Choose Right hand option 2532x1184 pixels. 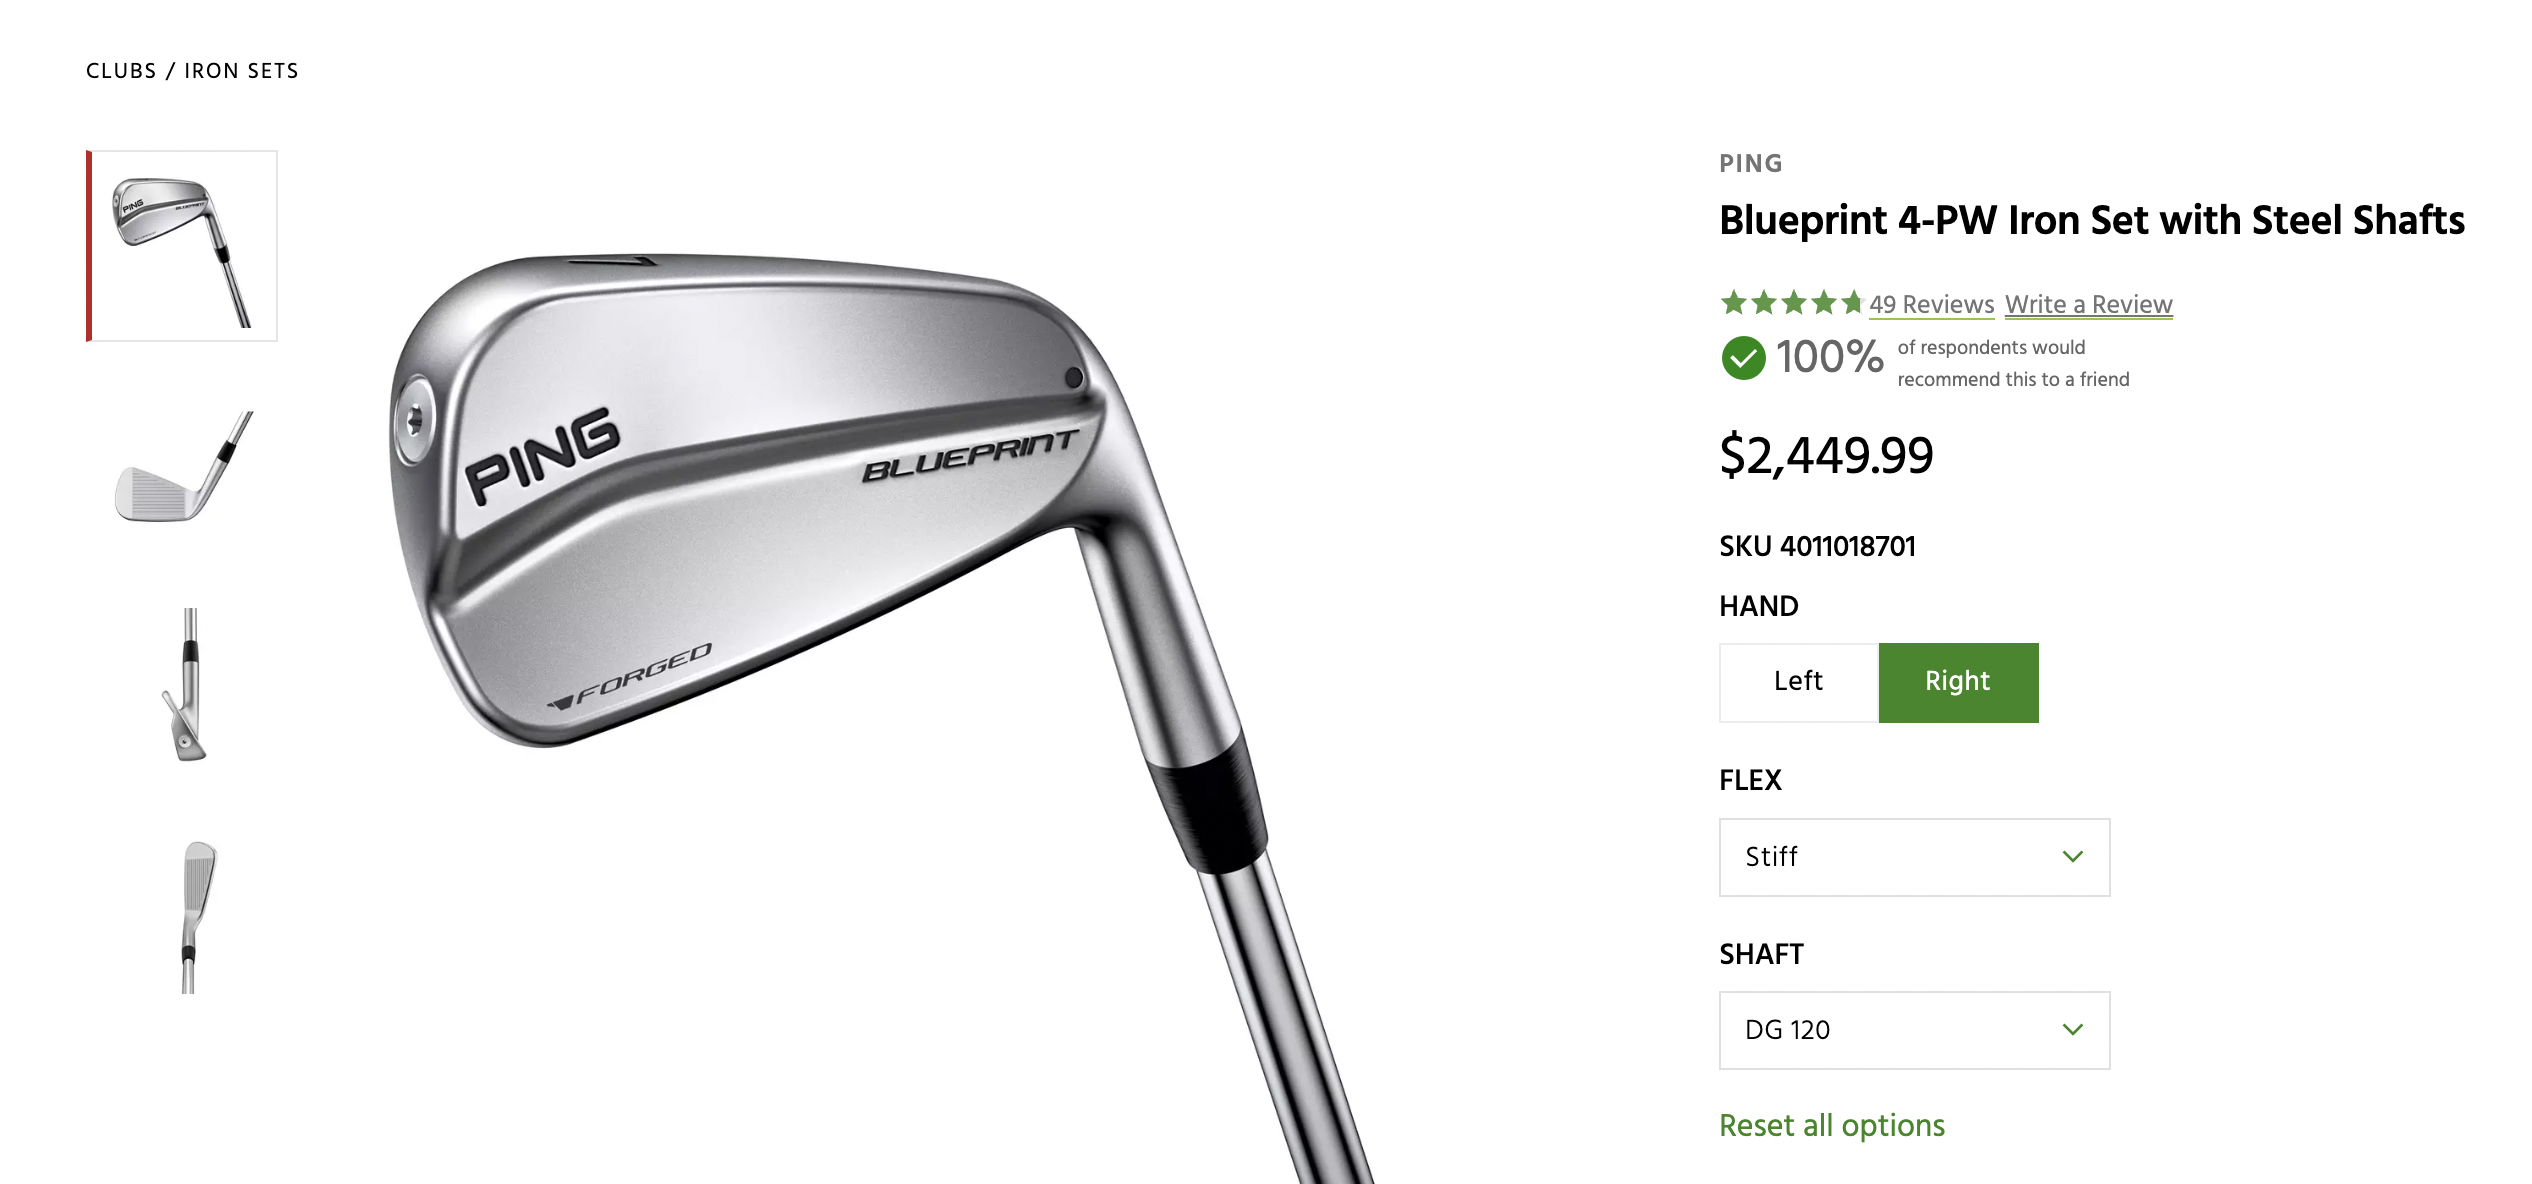click(1958, 682)
